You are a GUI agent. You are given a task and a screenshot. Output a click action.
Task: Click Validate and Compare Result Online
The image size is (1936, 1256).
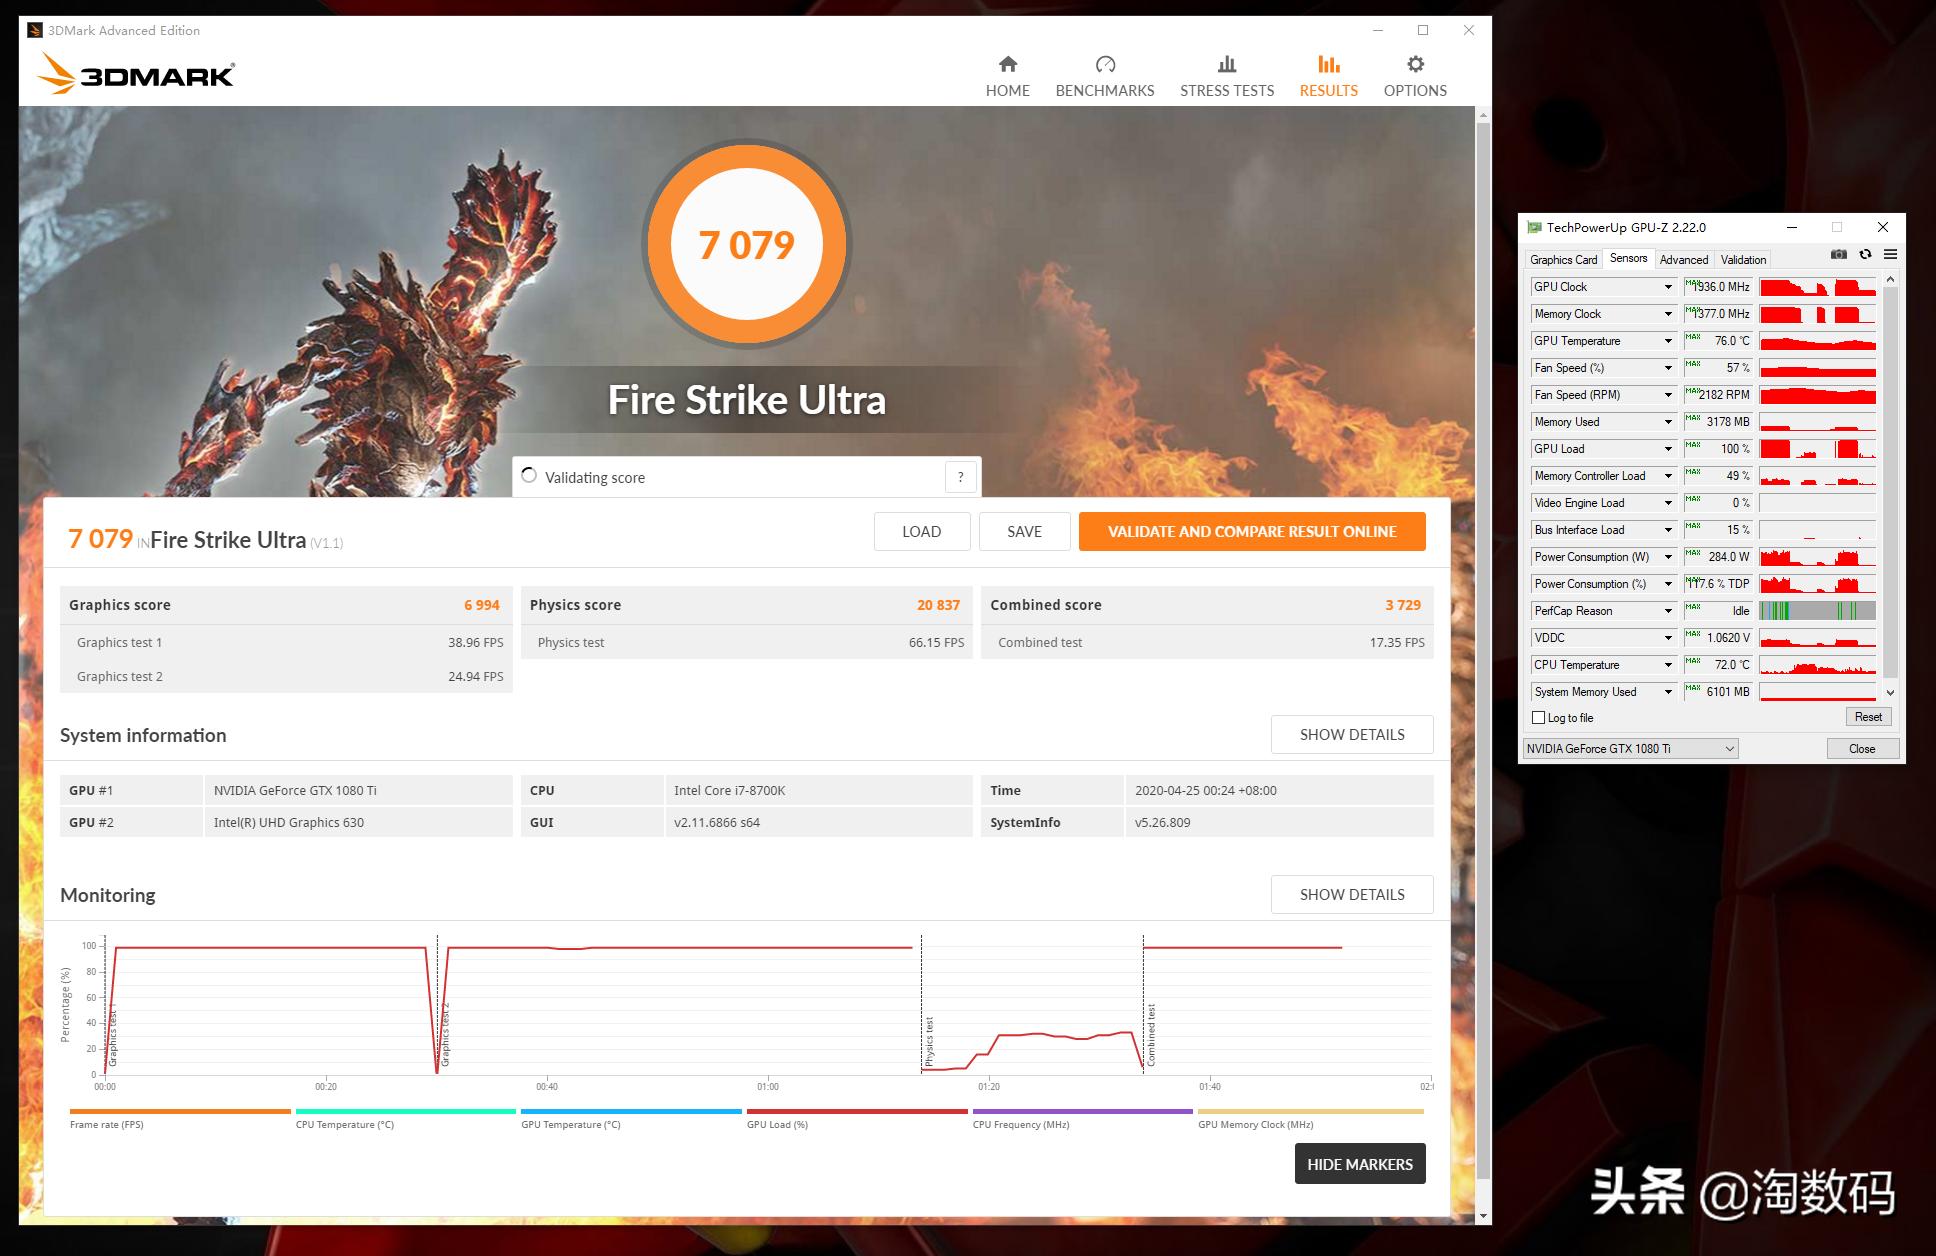coord(1251,532)
